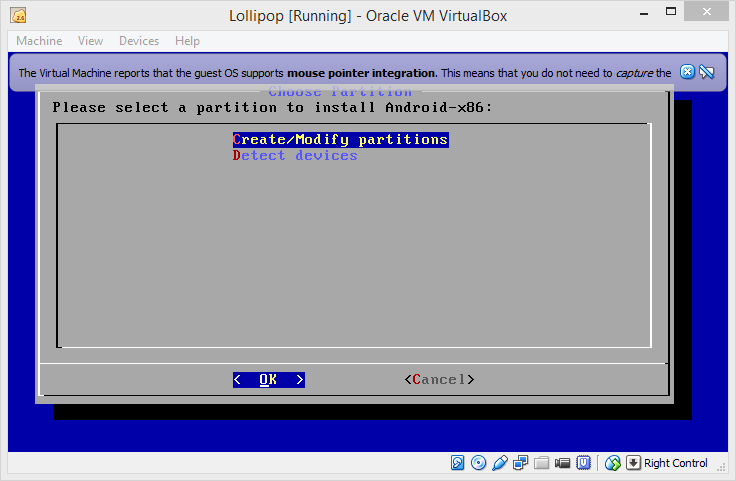Image resolution: width=736 pixels, height=481 pixels.
Task: Click the USB devices status icon
Action: [x=499, y=463]
